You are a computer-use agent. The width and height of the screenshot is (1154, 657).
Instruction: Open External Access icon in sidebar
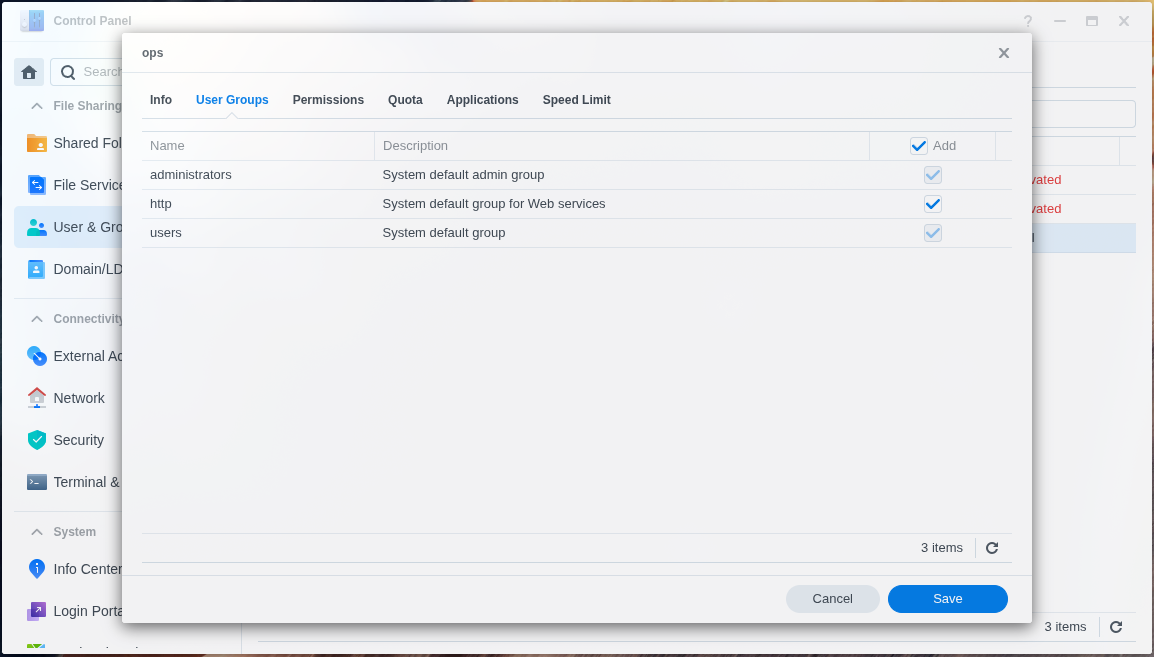[36, 356]
